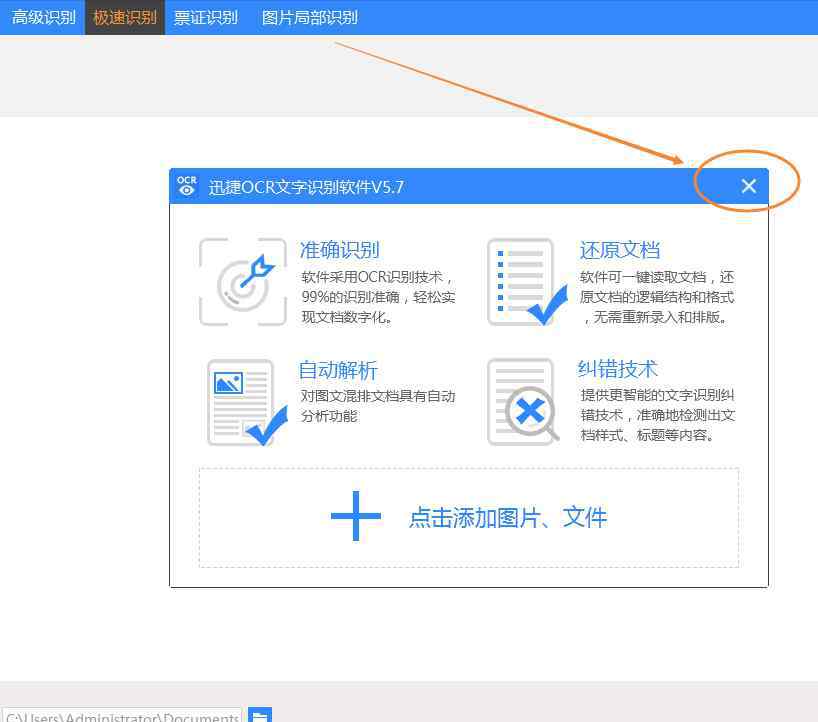Click the 纠错技术 magnifier icon

coord(523,402)
